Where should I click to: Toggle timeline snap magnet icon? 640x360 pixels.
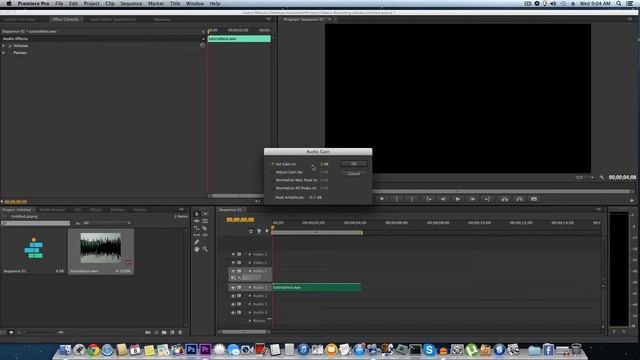259,231
